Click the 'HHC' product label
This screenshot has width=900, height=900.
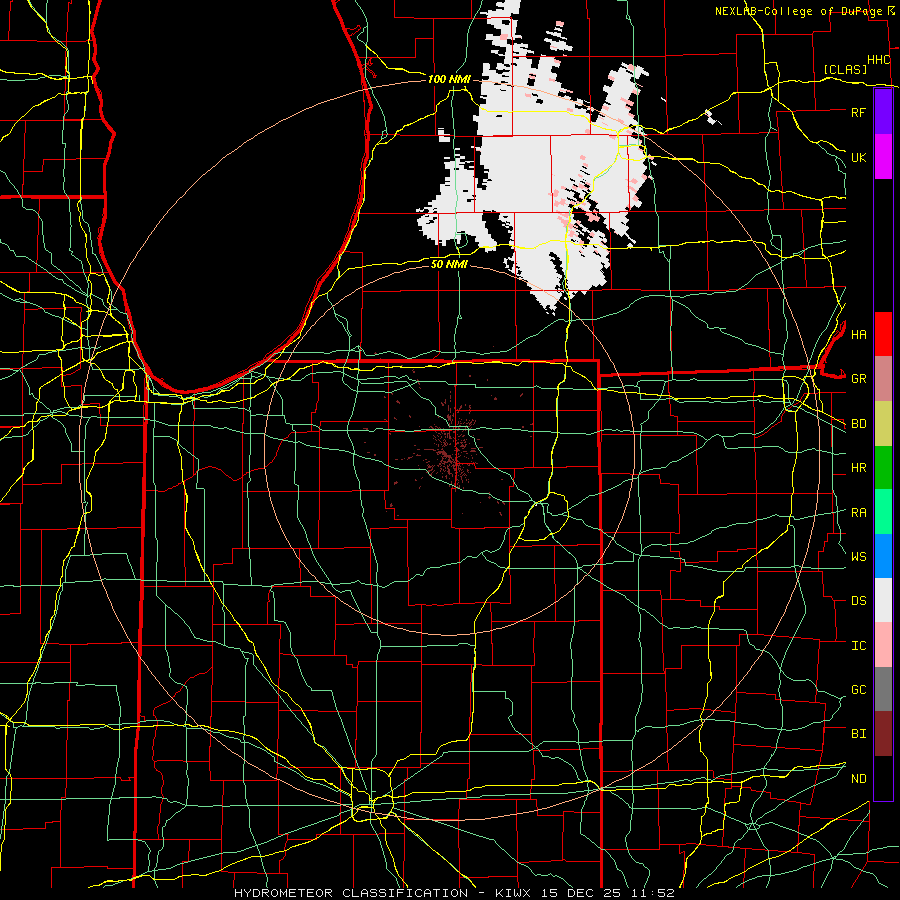[x=878, y=60]
